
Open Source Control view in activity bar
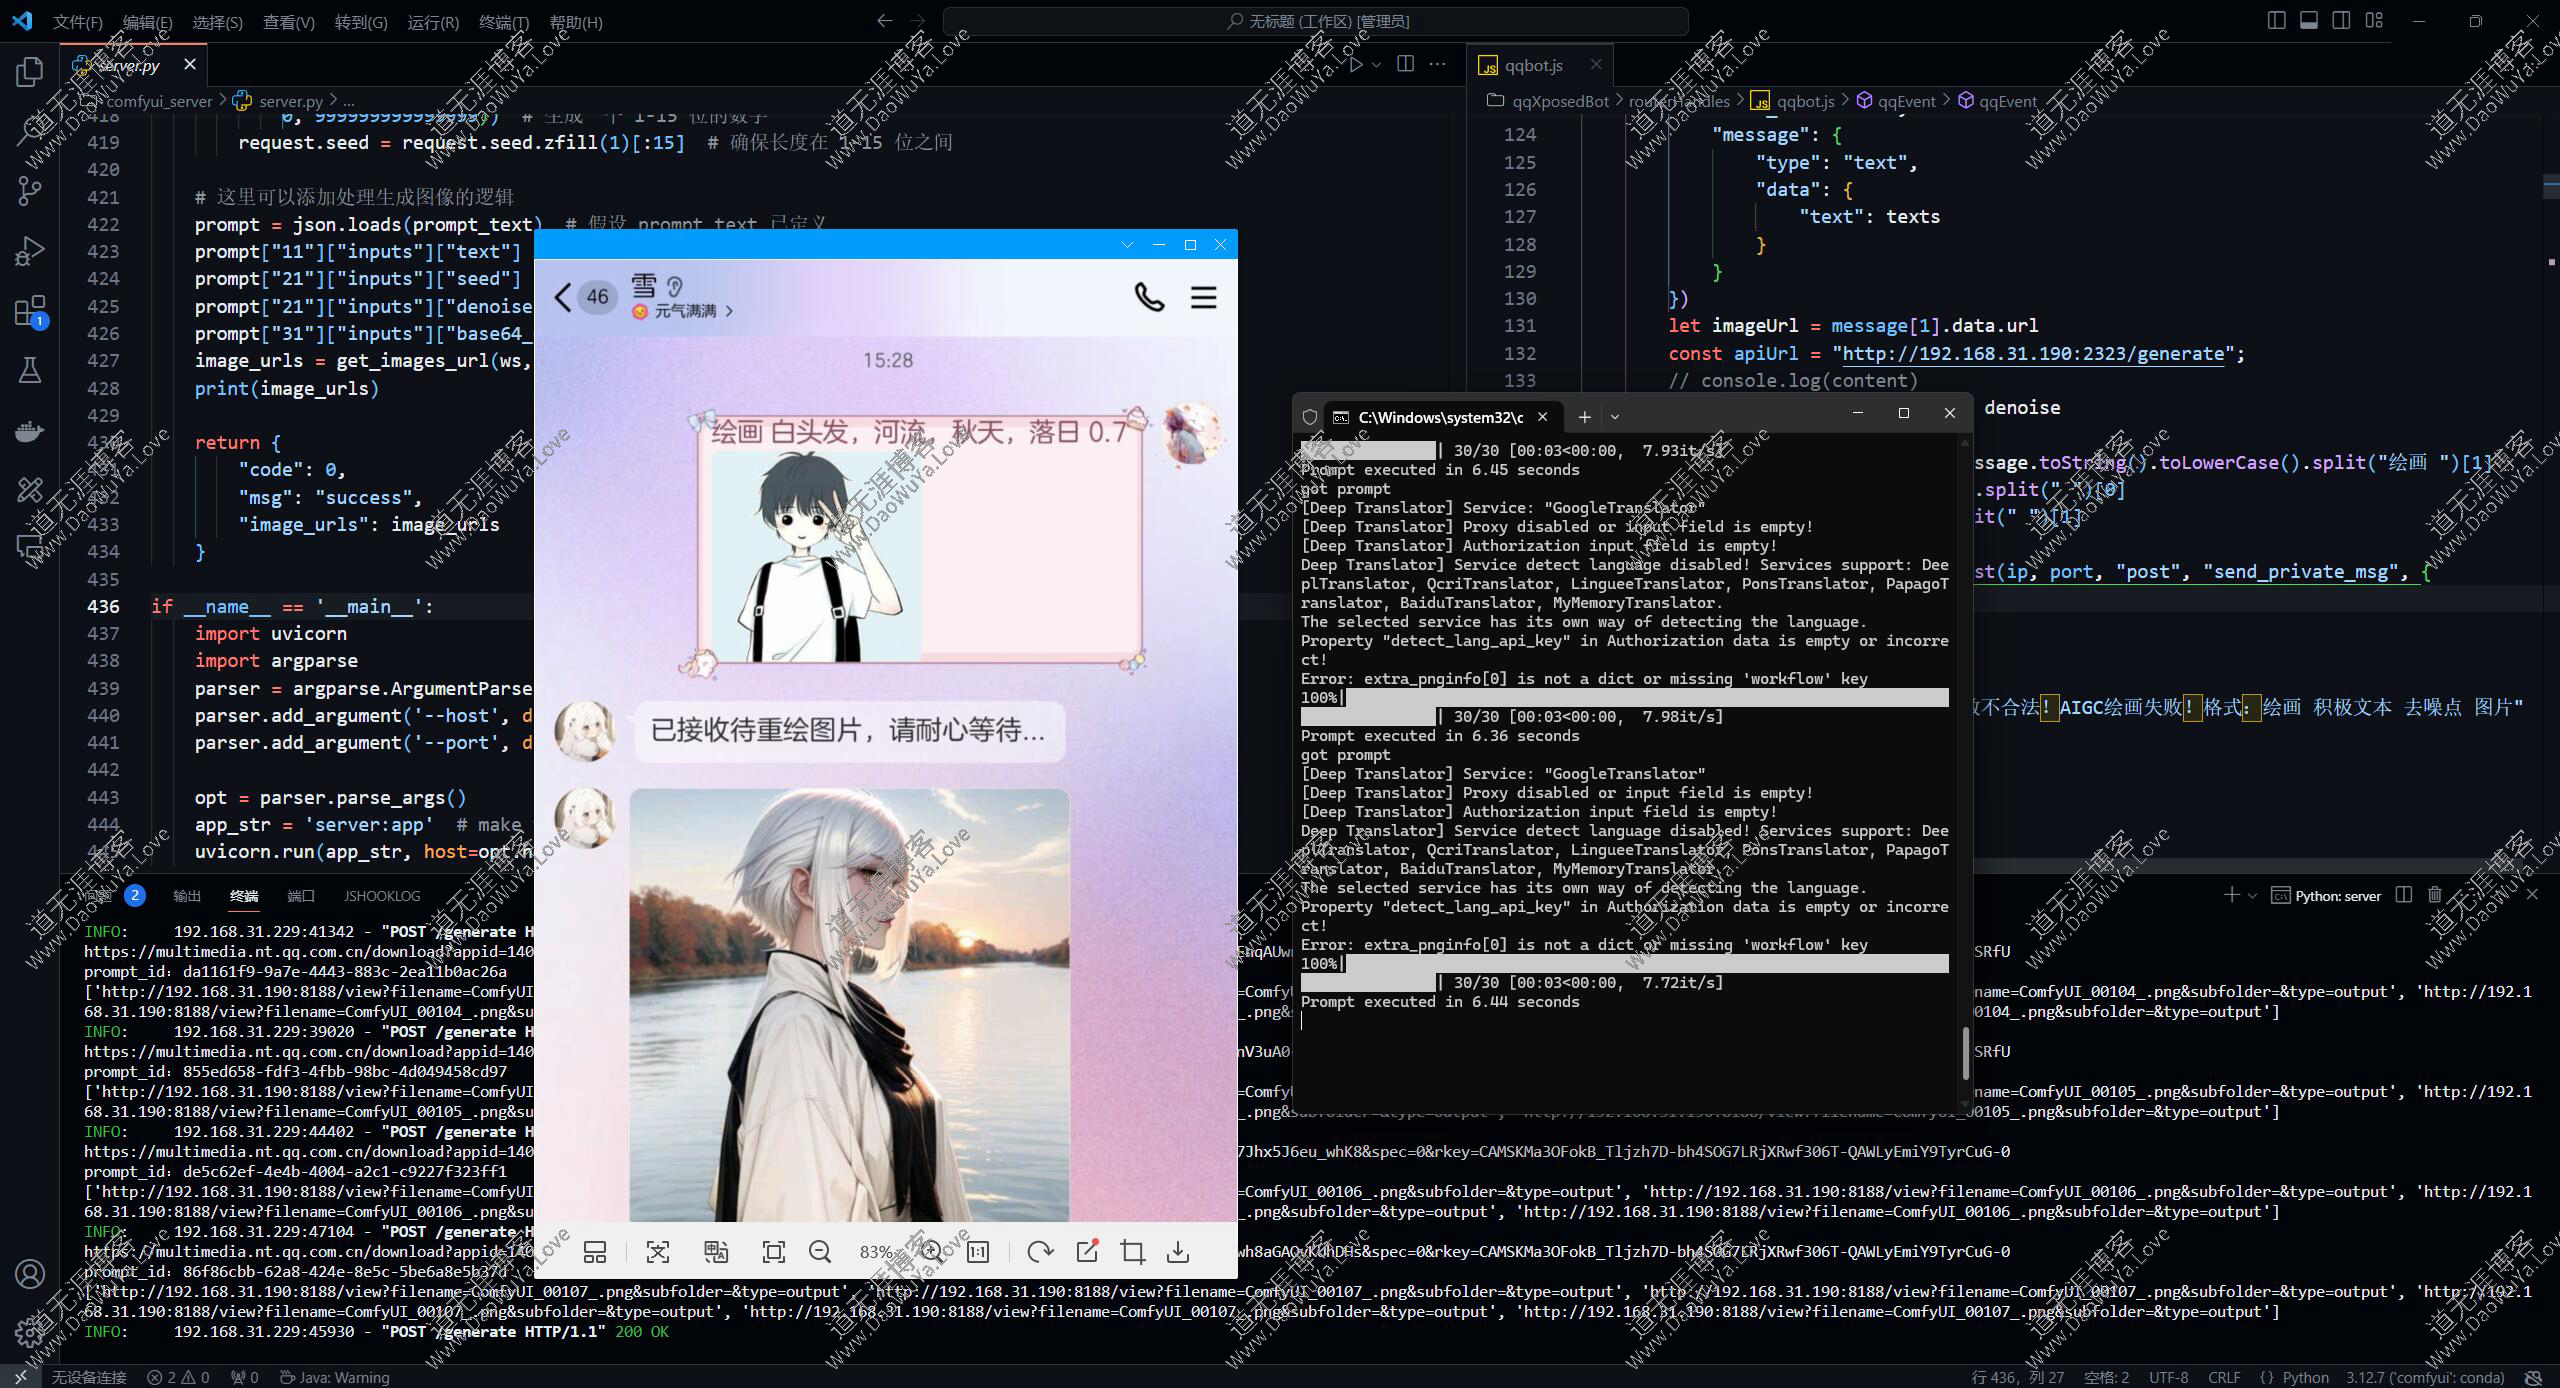tap(30, 191)
